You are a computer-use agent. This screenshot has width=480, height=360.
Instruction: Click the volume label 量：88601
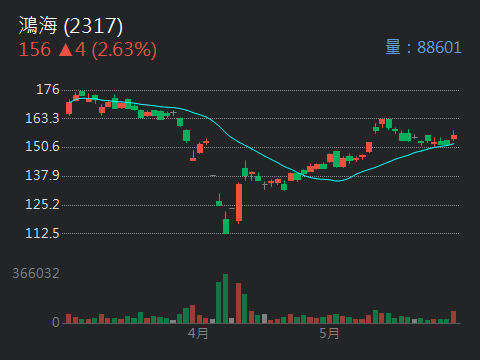[x=423, y=47]
